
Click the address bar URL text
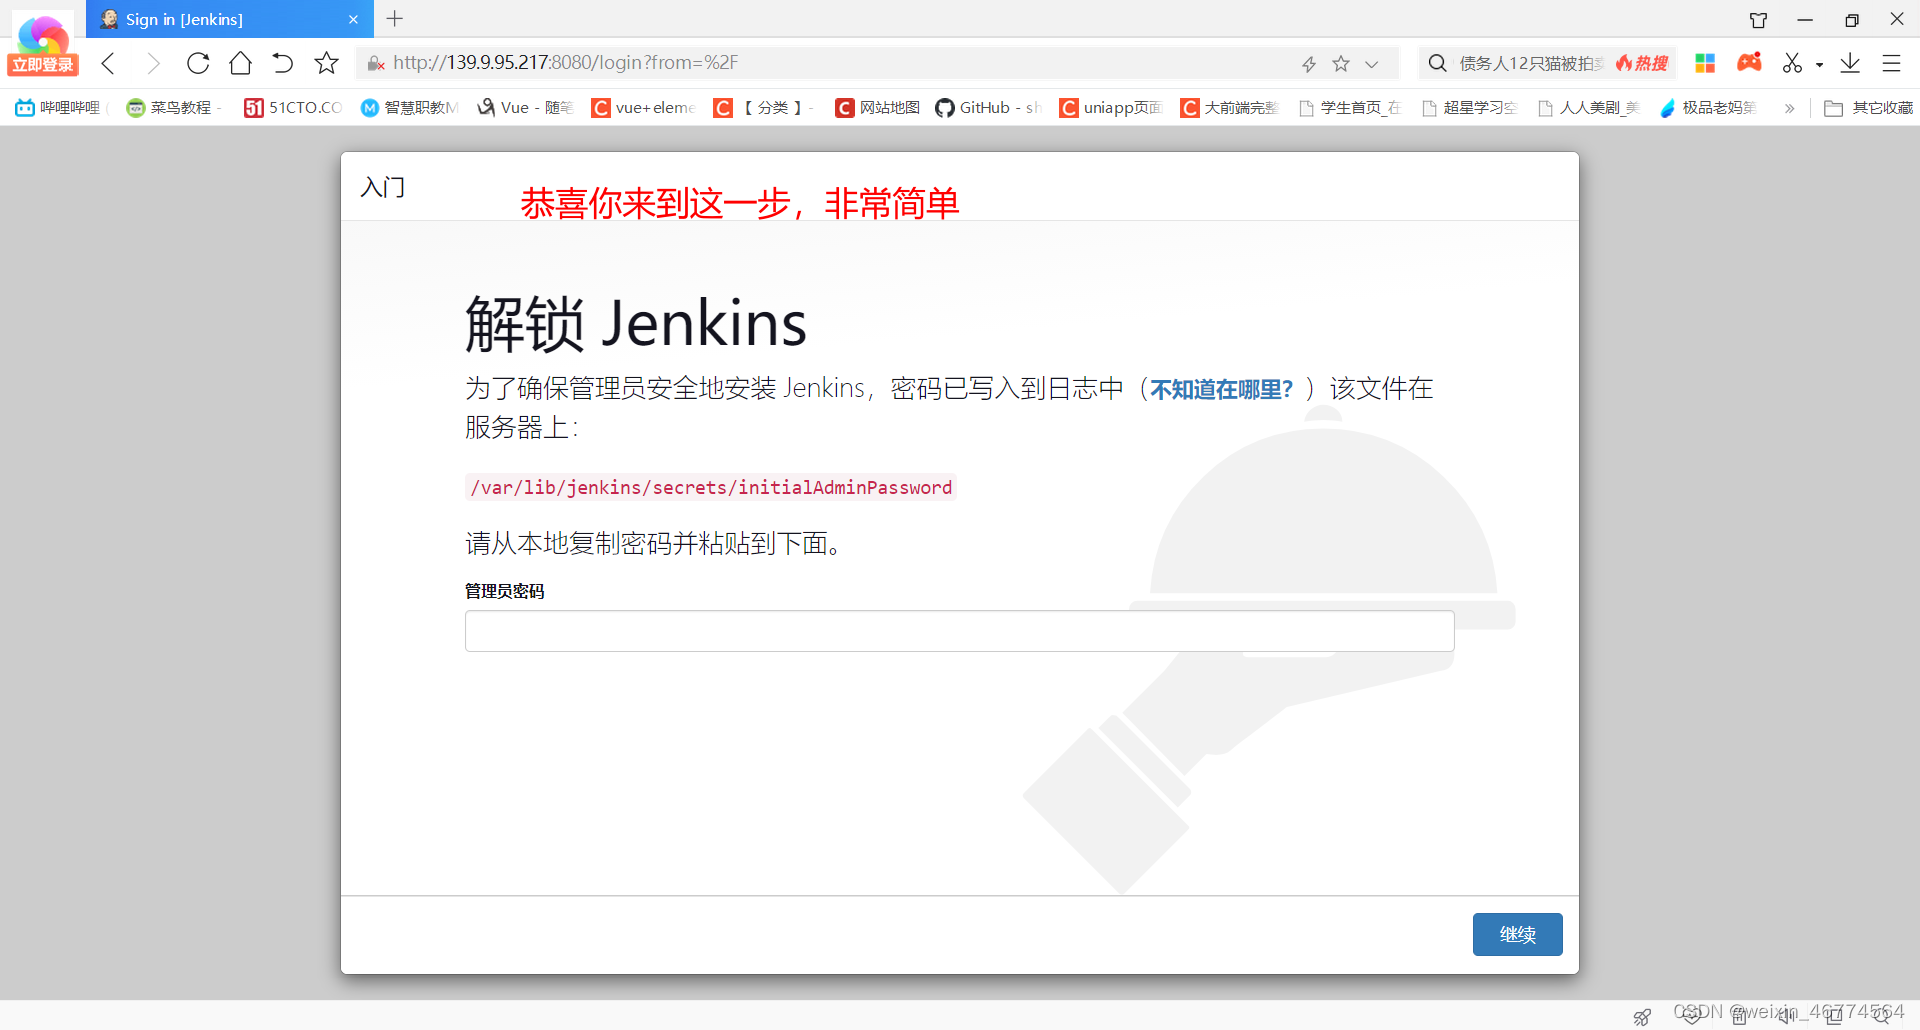pos(565,63)
